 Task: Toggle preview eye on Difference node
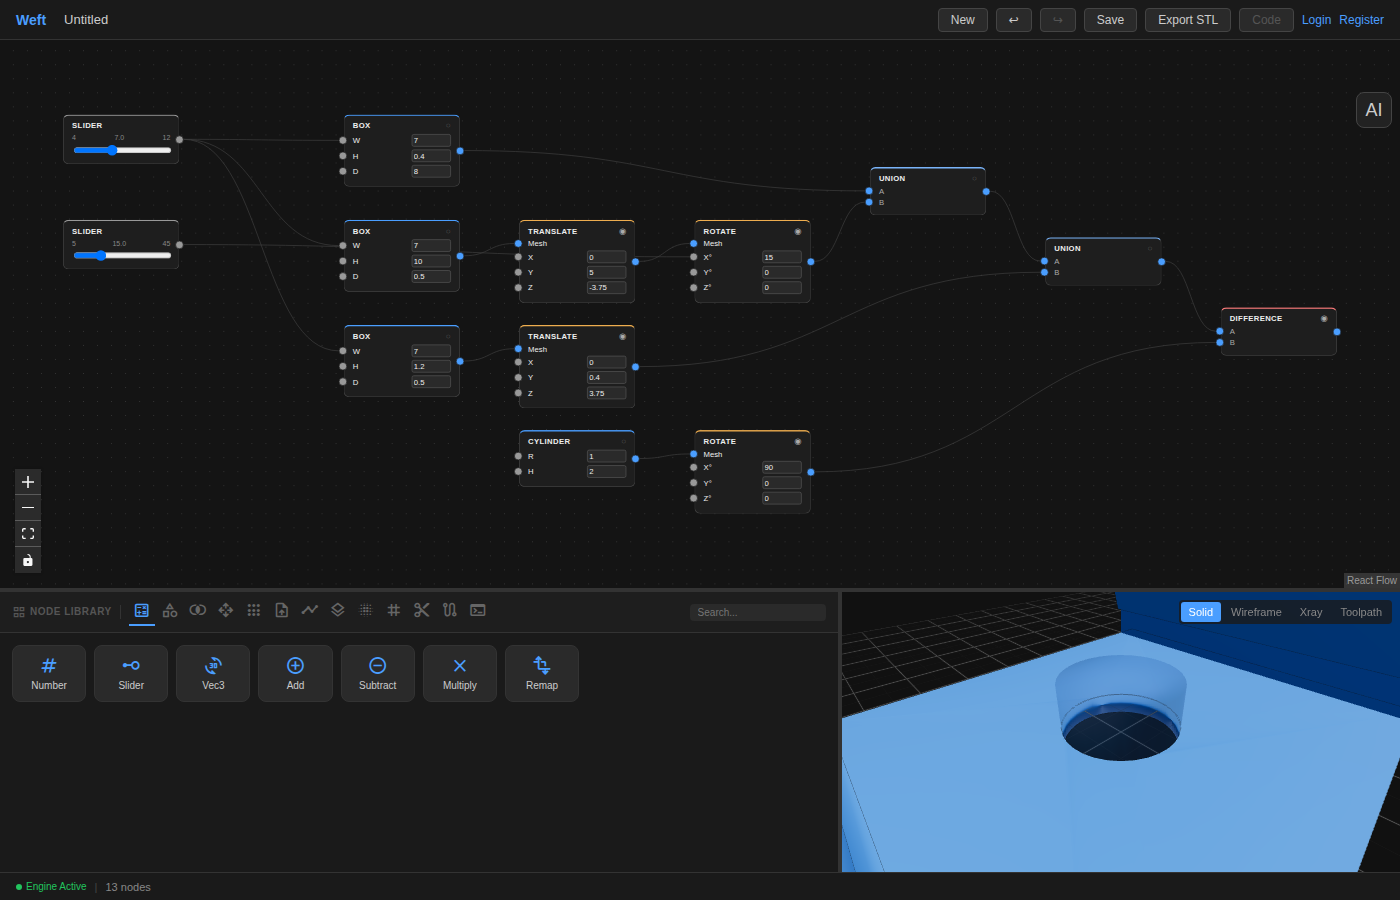point(1324,319)
